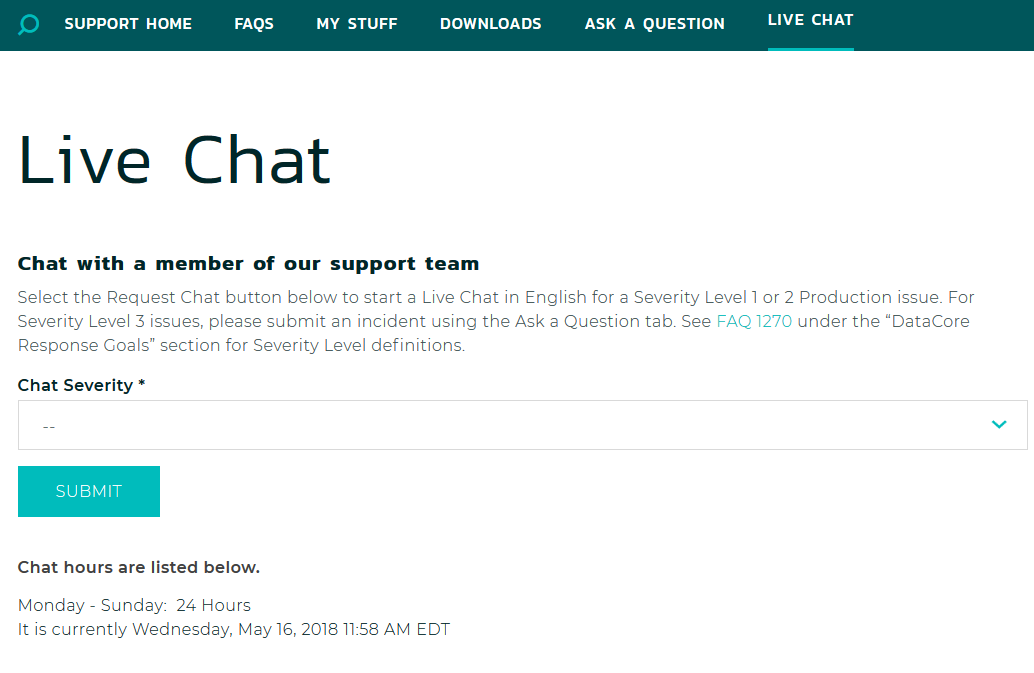Select the Live Chat tab

810,20
